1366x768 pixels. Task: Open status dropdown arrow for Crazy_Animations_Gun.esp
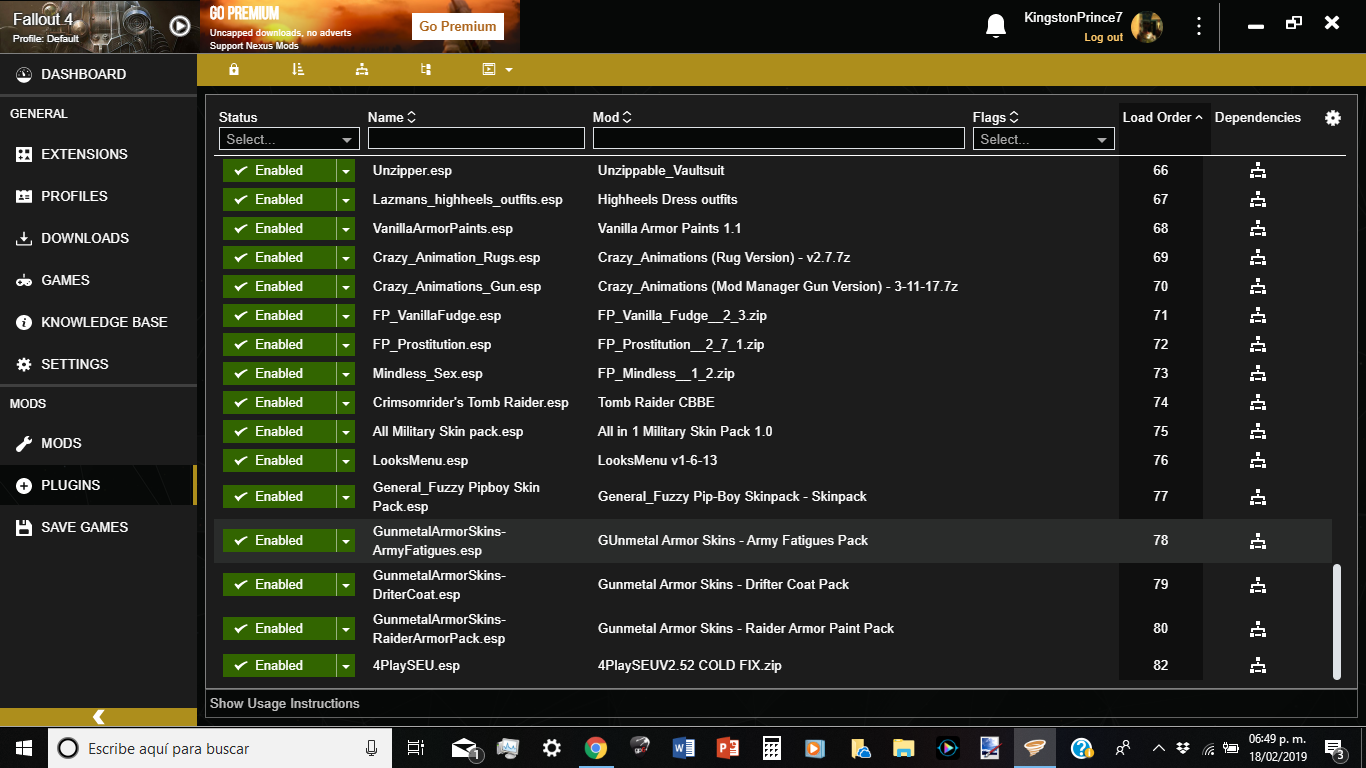[x=346, y=286]
